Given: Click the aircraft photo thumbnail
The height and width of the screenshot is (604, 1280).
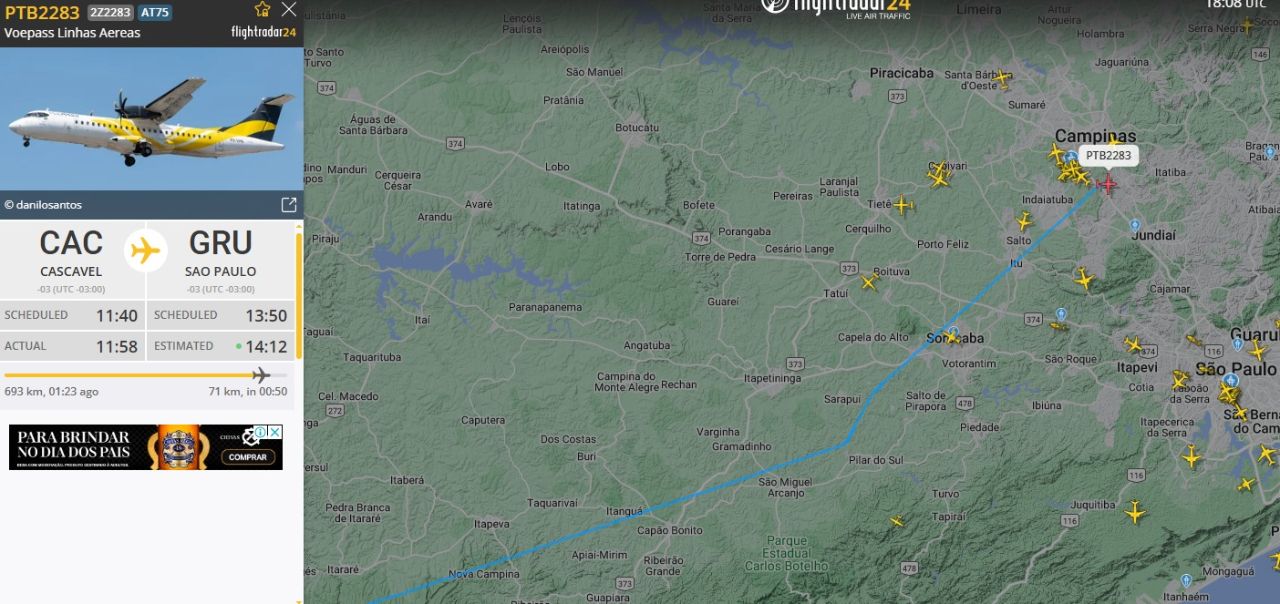Looking at the screenshot, I should point(151,118).
